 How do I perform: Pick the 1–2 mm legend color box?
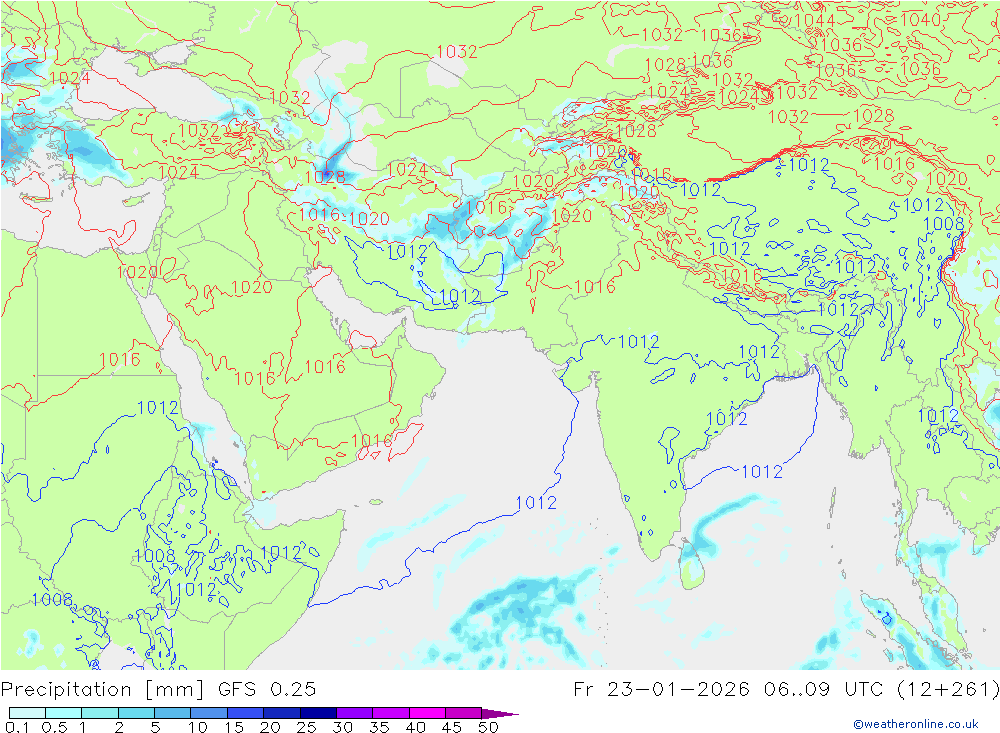(100, 713)
